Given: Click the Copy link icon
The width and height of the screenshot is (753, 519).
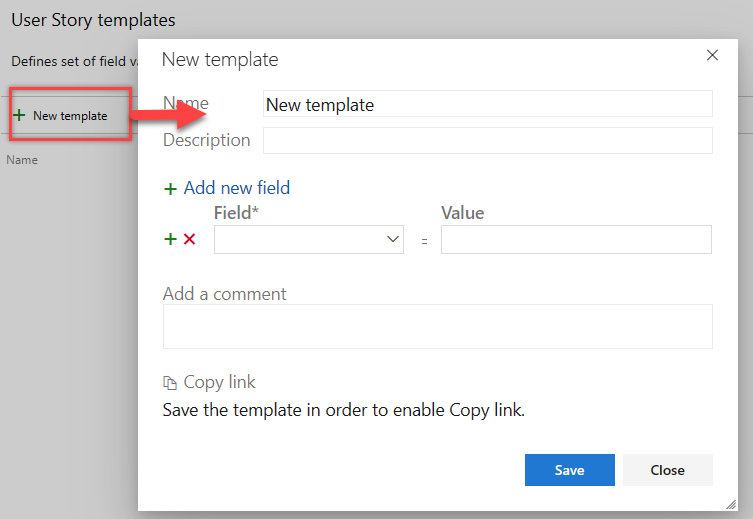Looking at the screenshot, I should 170,383.
